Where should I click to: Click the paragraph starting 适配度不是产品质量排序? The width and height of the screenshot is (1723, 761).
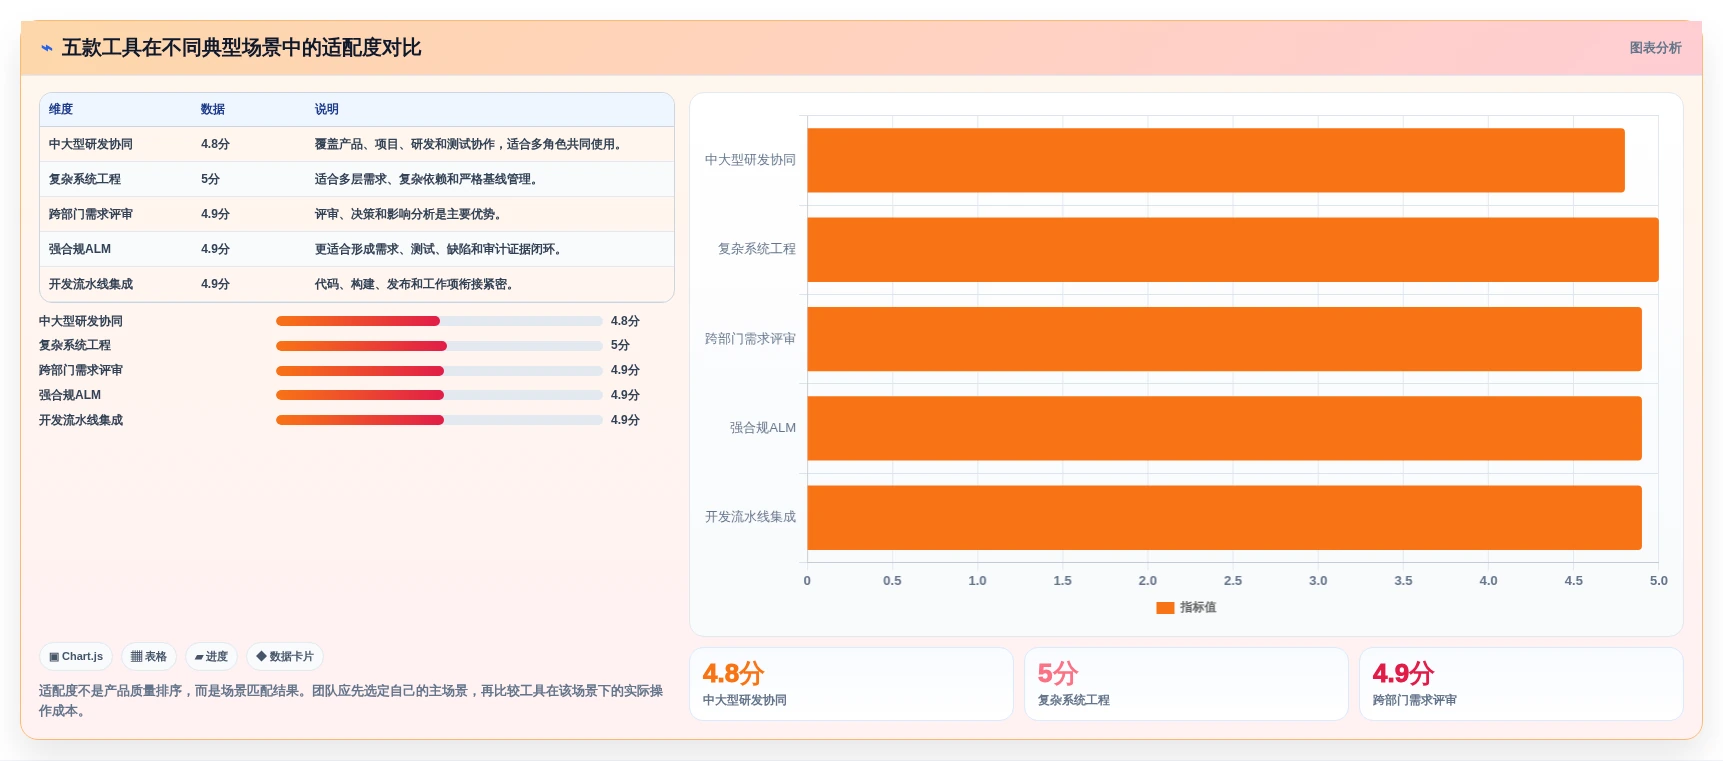coord(351,701)
